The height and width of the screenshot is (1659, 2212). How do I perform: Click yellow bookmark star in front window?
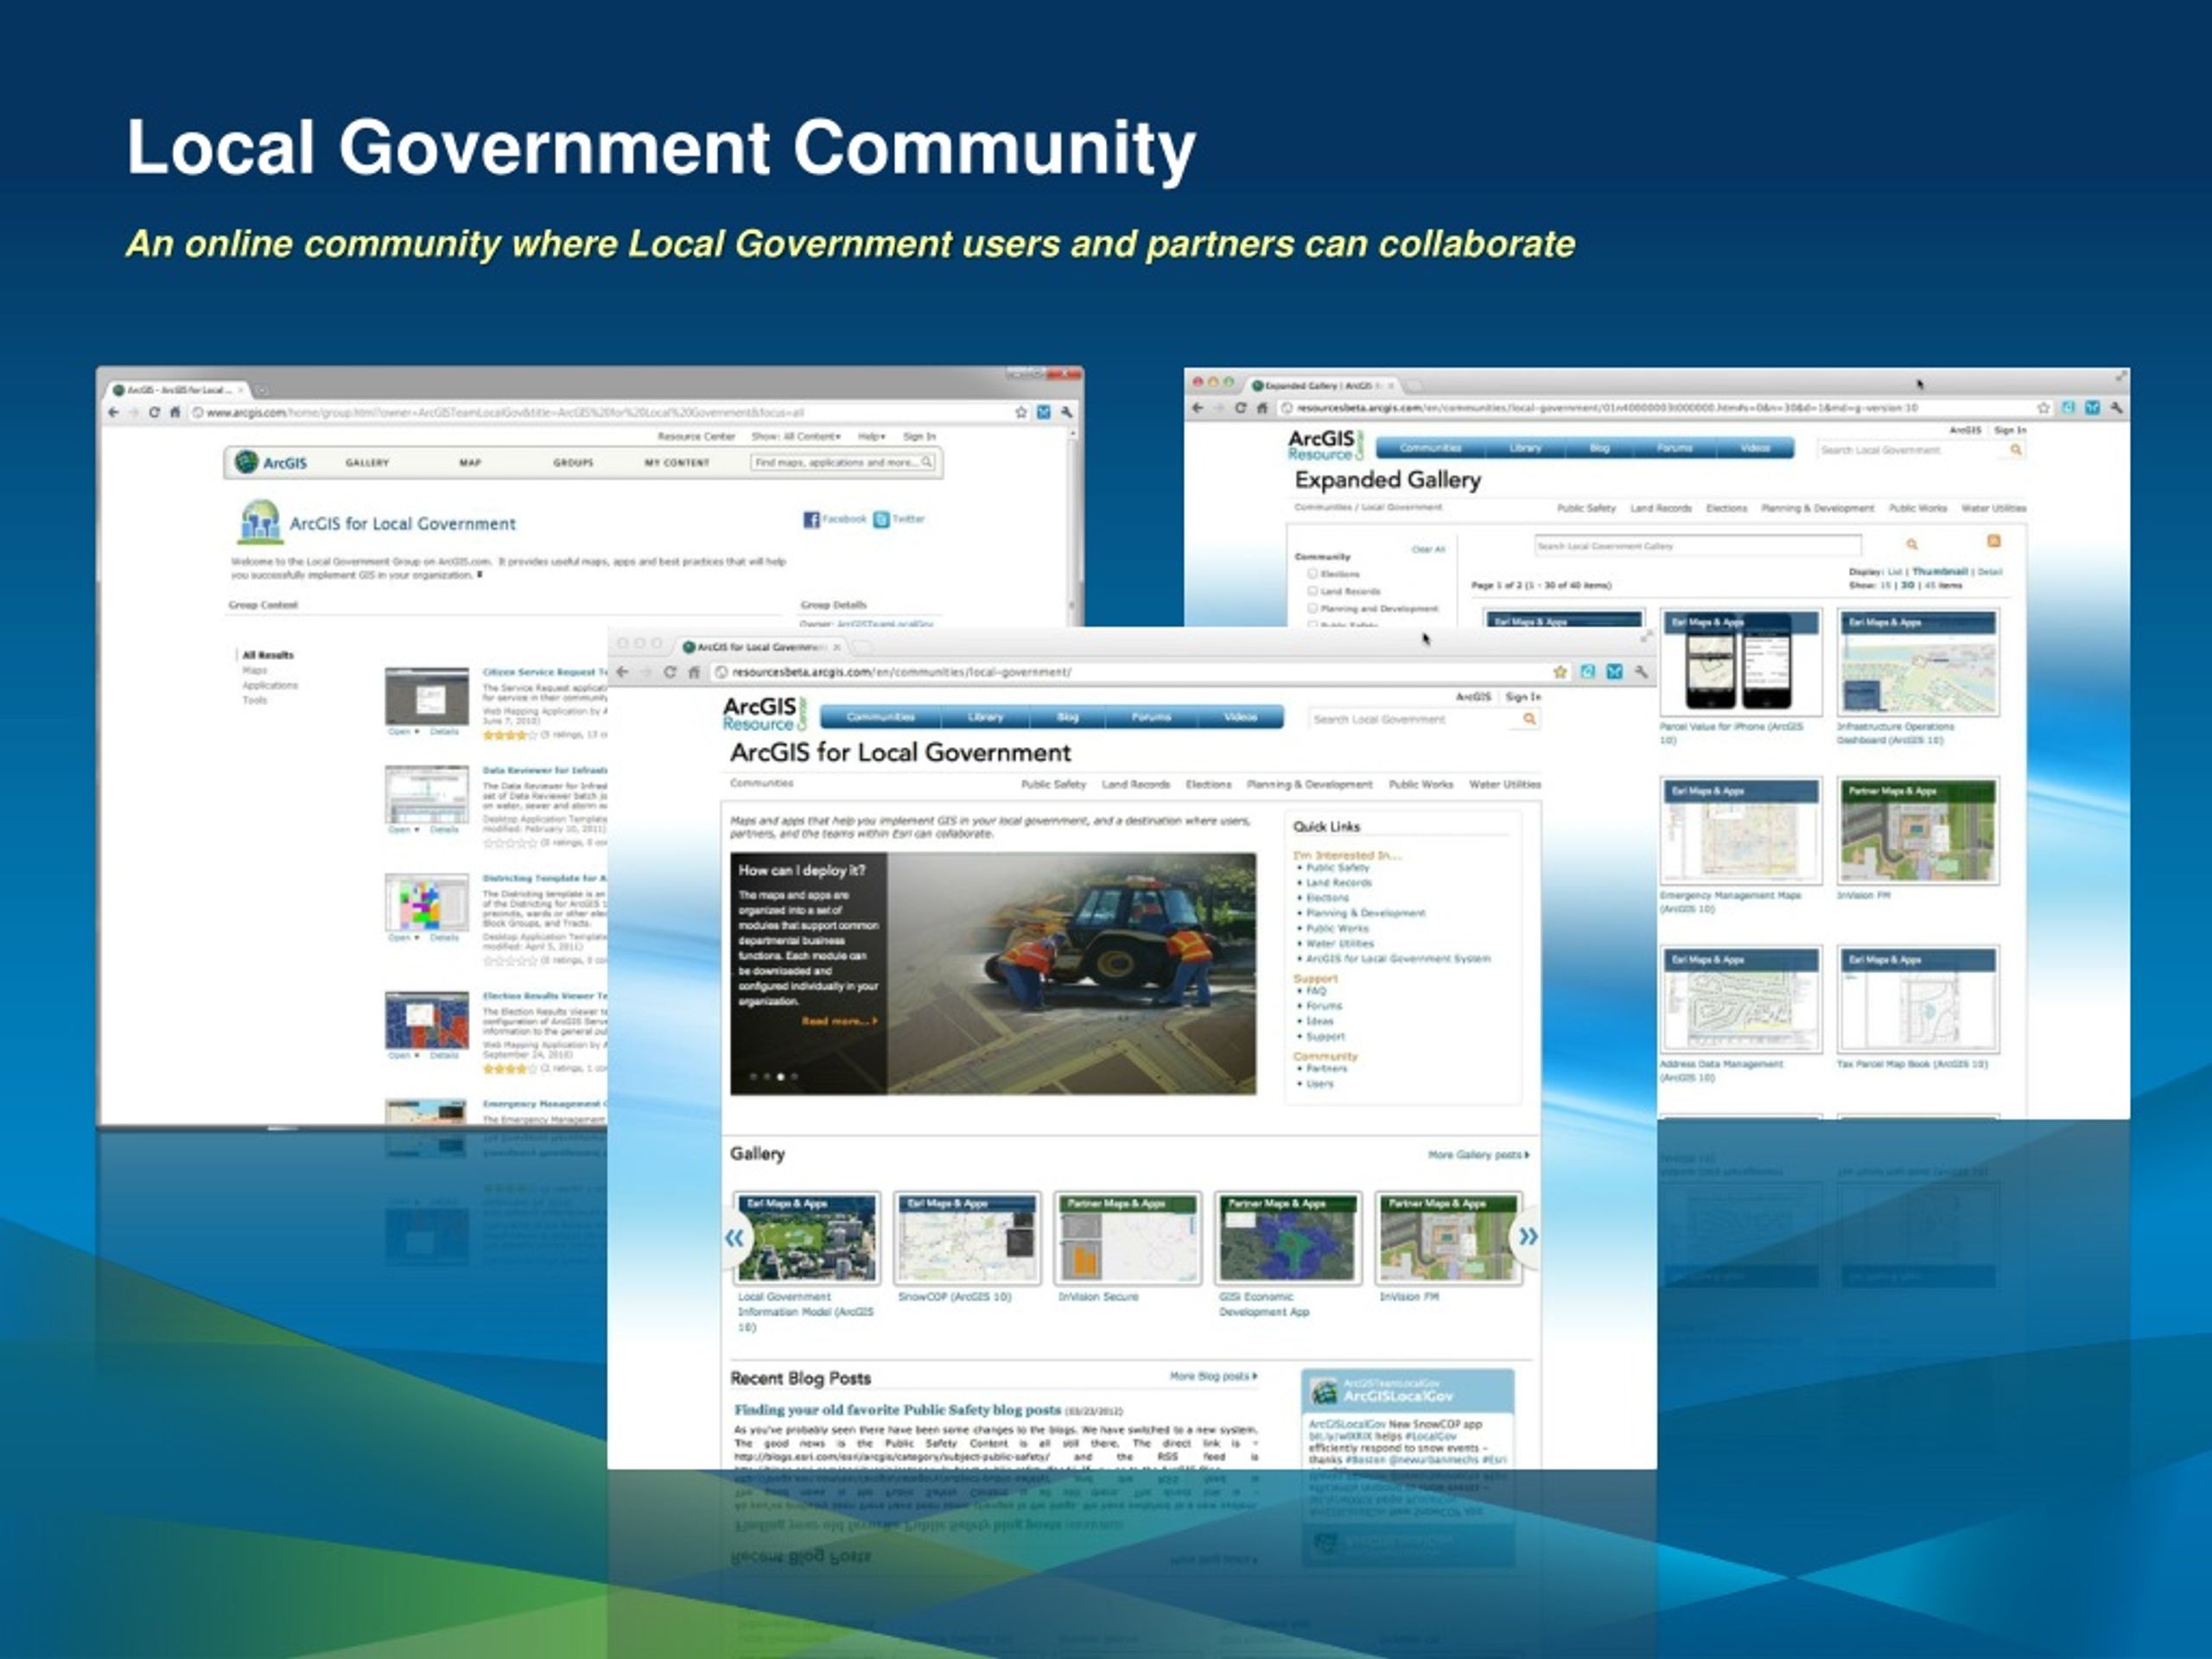[x=1560, y=672]
